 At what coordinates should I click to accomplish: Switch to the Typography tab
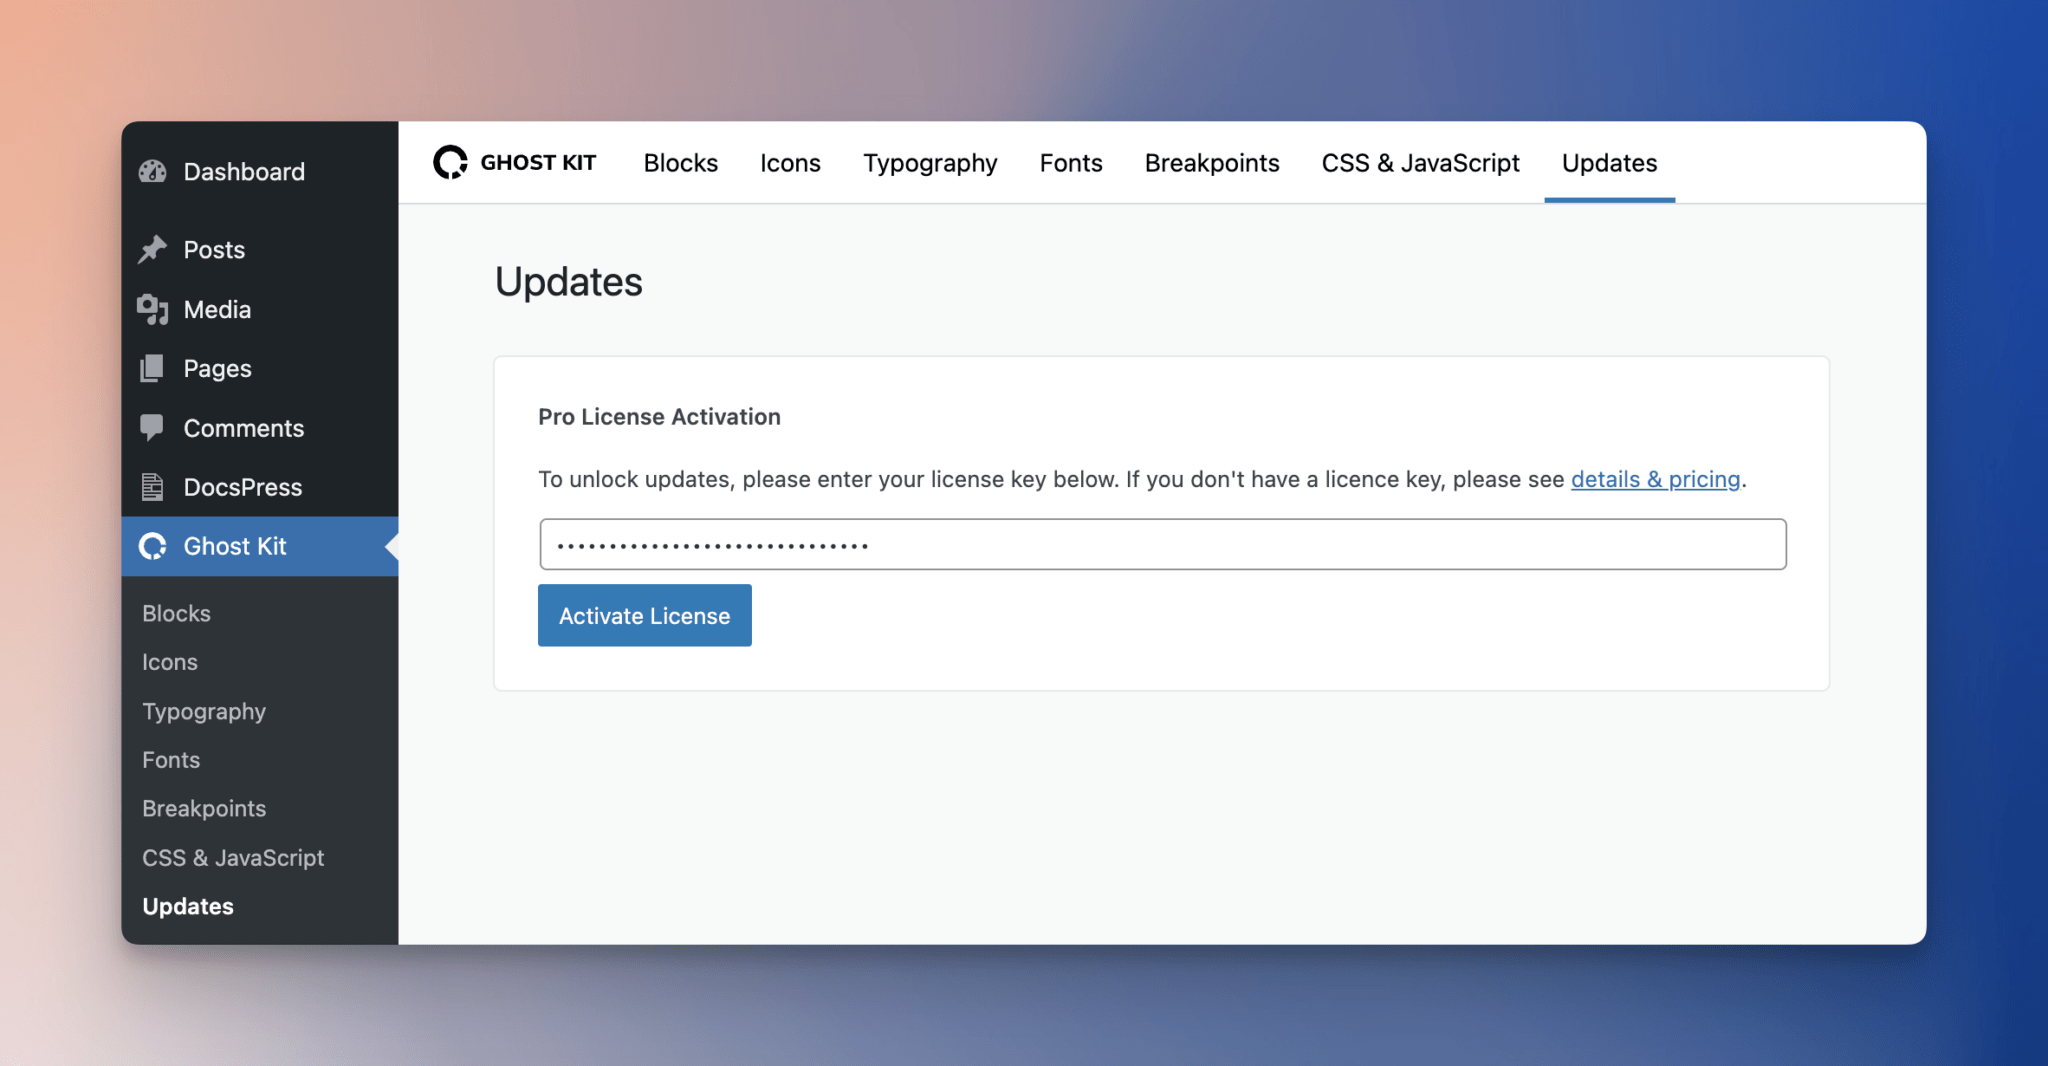930,163
